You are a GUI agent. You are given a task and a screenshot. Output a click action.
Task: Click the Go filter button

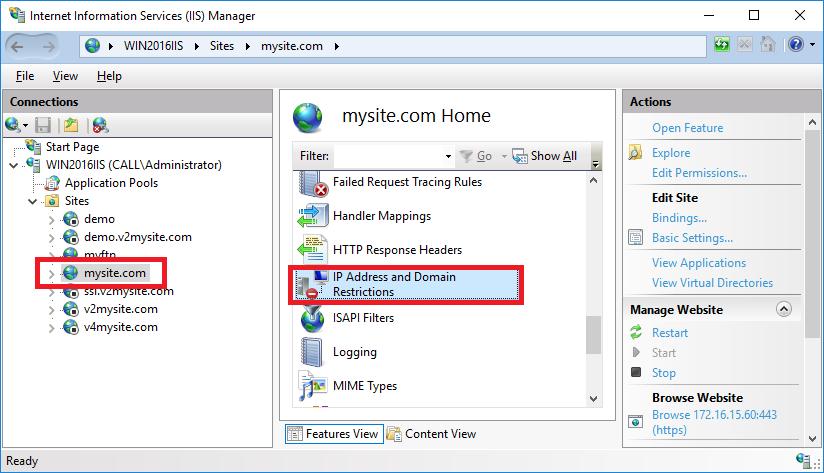coord(476,156)
